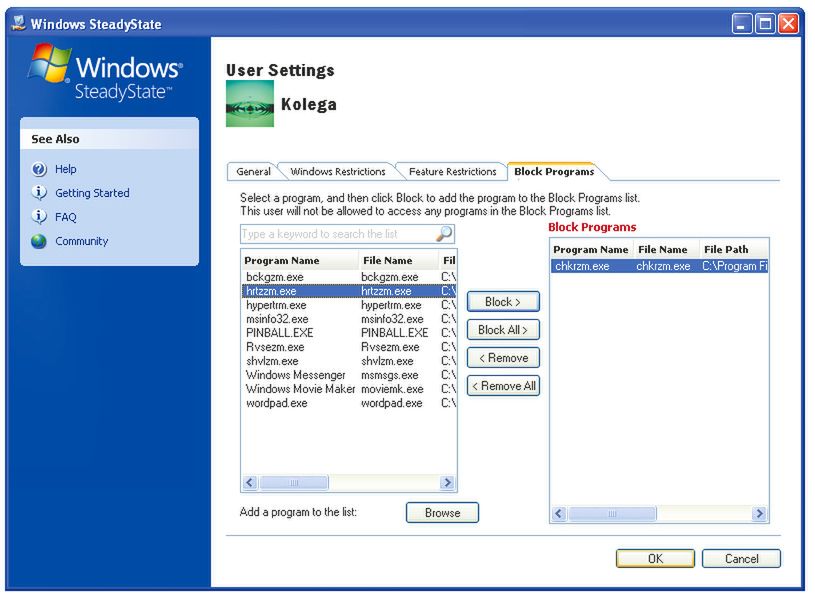This screenshot has width=815, height=599.
Task: Select hrtzzm.exe in the program list
Action: (349, 291)
